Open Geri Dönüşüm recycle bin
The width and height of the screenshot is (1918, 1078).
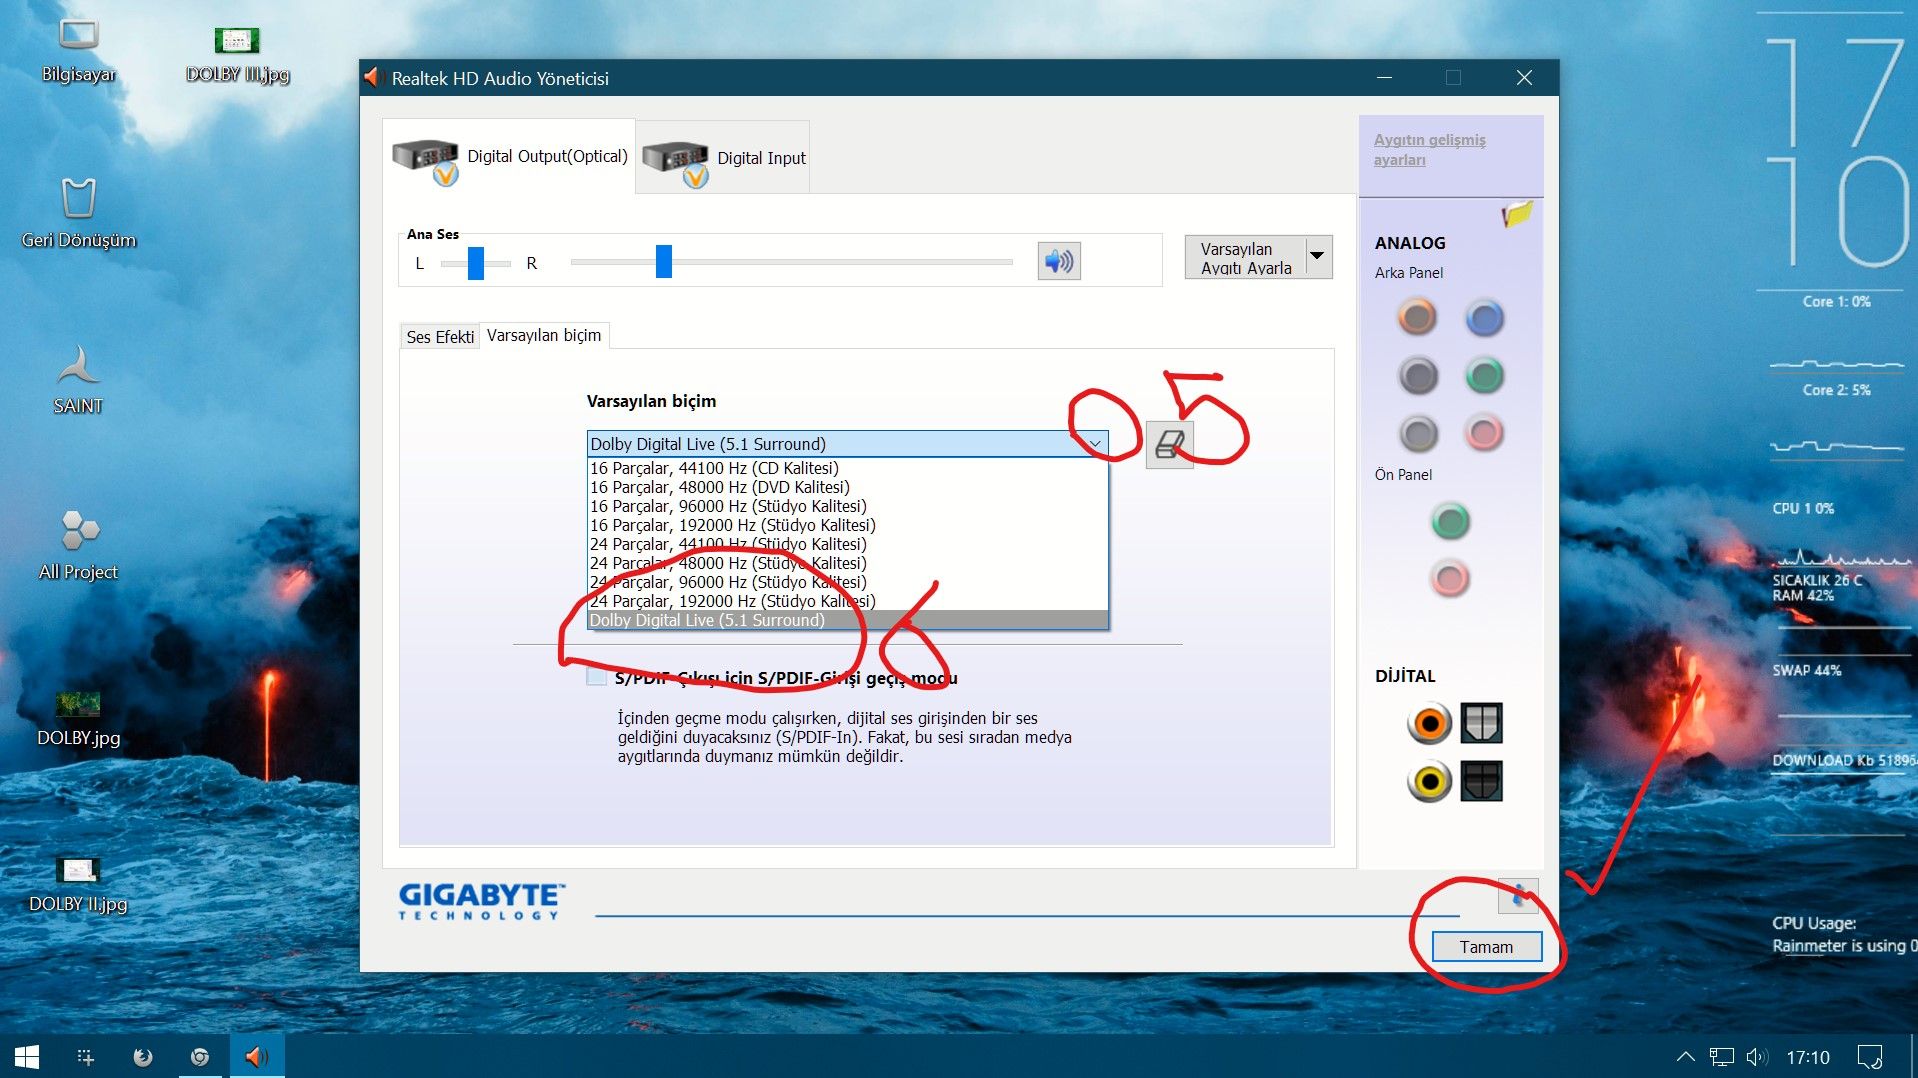pos(78,213)
